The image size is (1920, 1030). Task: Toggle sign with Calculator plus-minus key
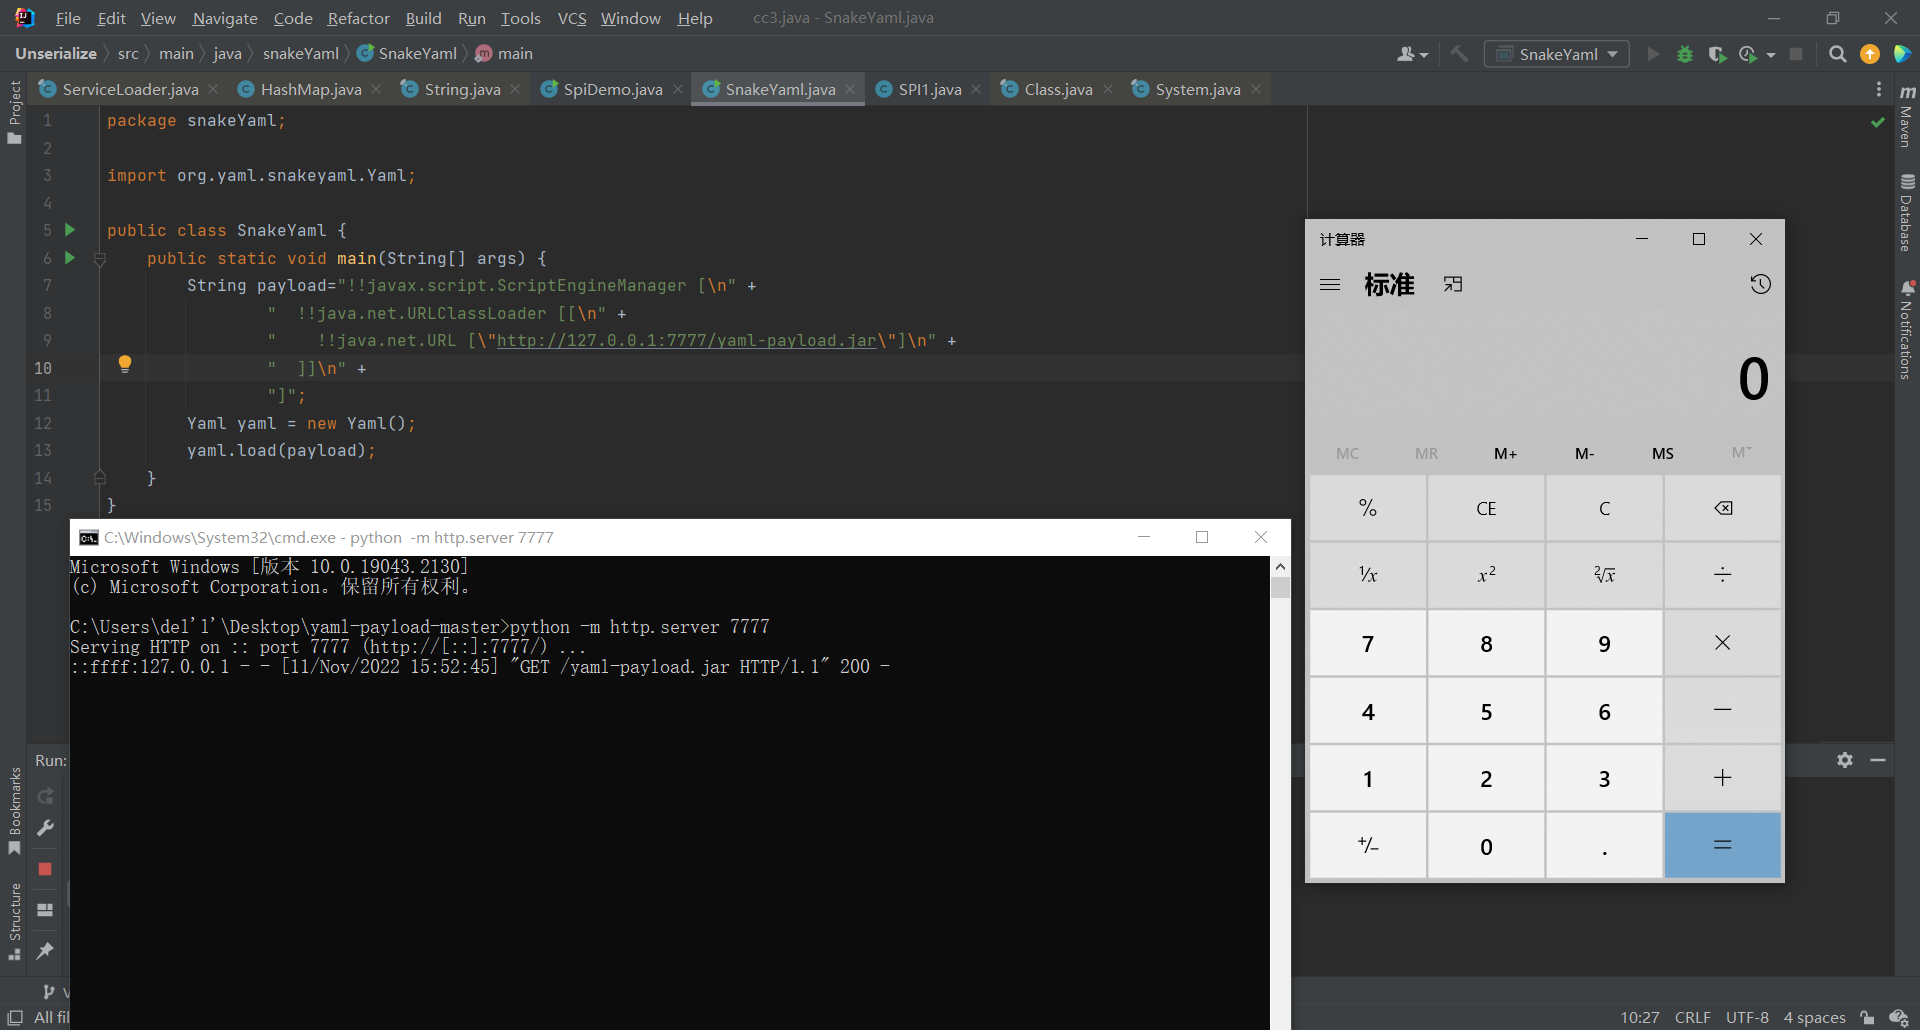1368,846
